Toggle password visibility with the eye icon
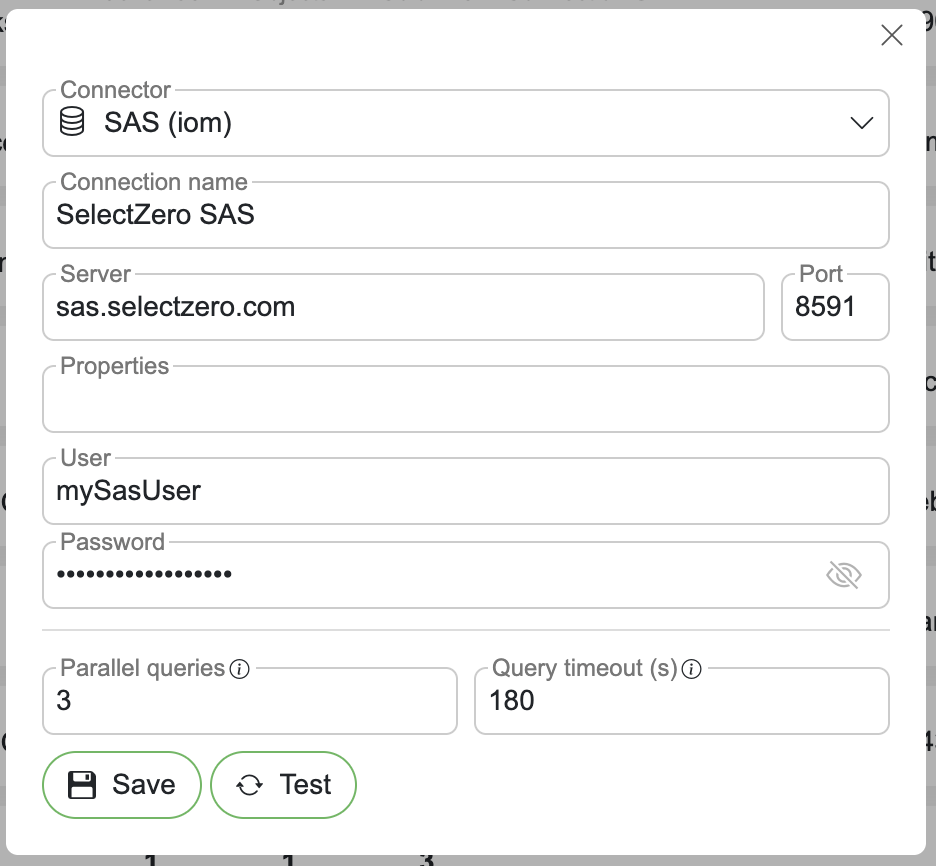Viewport: 936px width, 866px height. 844,574
